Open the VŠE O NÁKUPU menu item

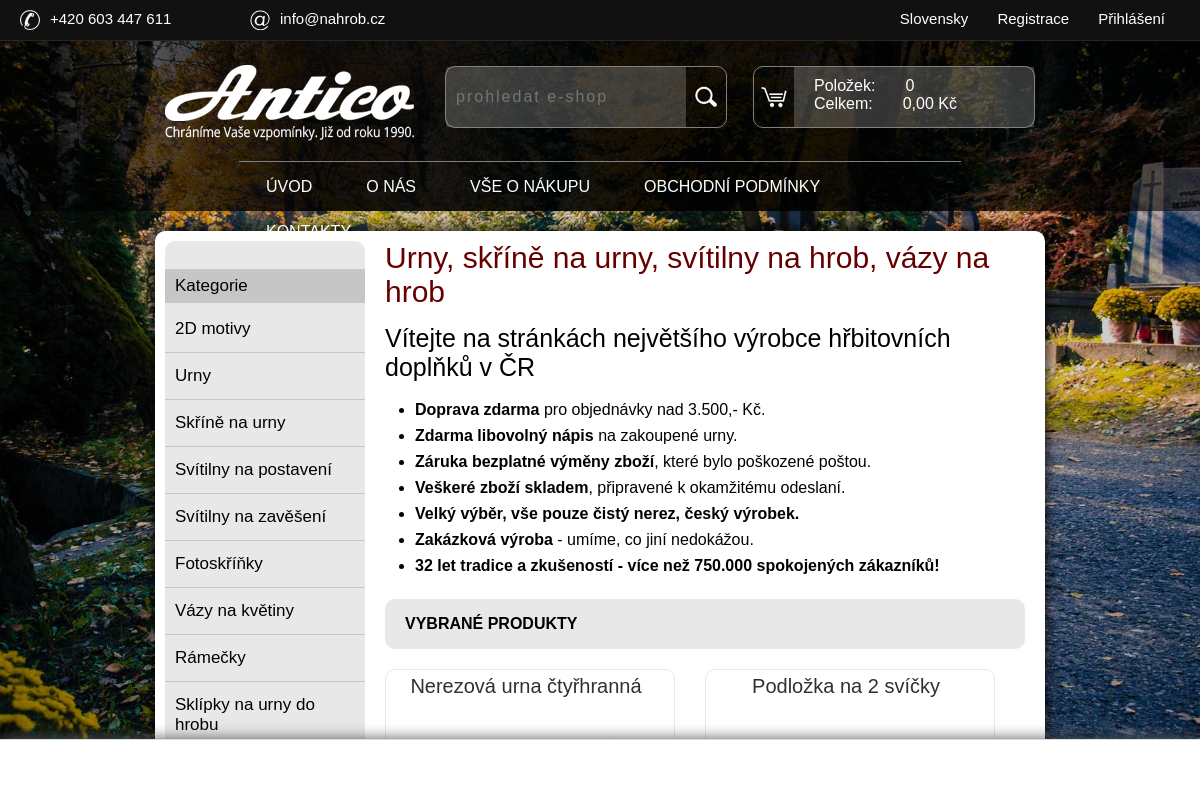[x=530, y=186]
